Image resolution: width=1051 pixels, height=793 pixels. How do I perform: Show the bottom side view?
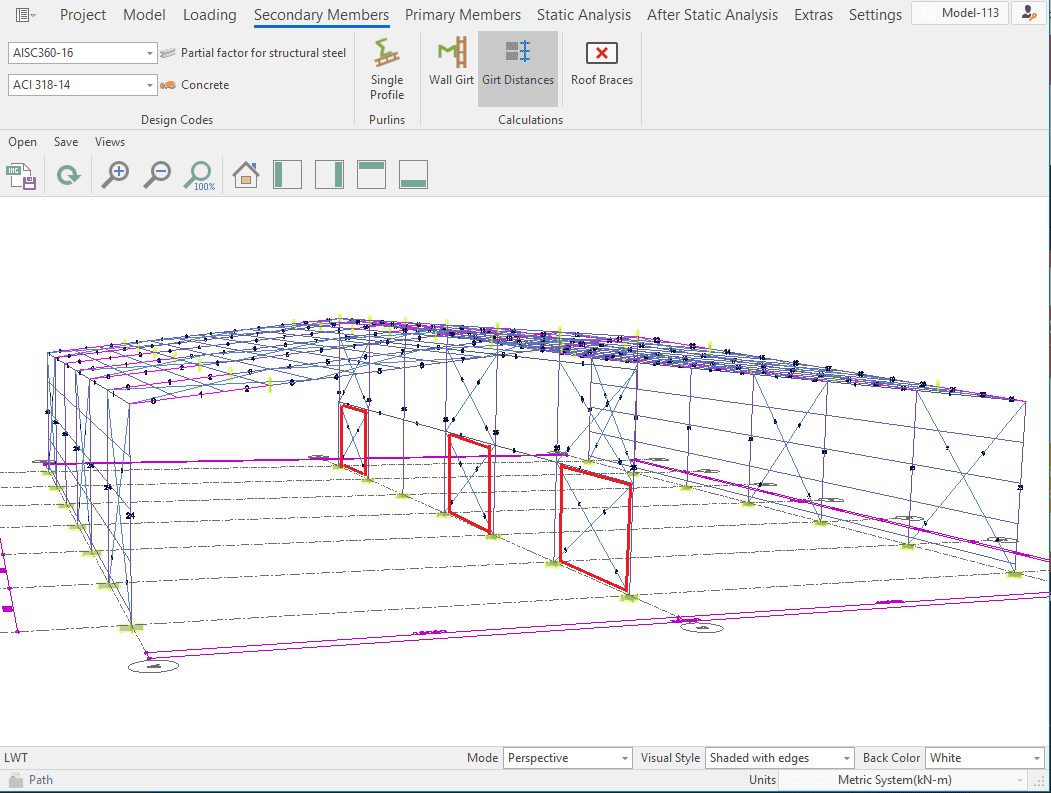coord(413,175)
